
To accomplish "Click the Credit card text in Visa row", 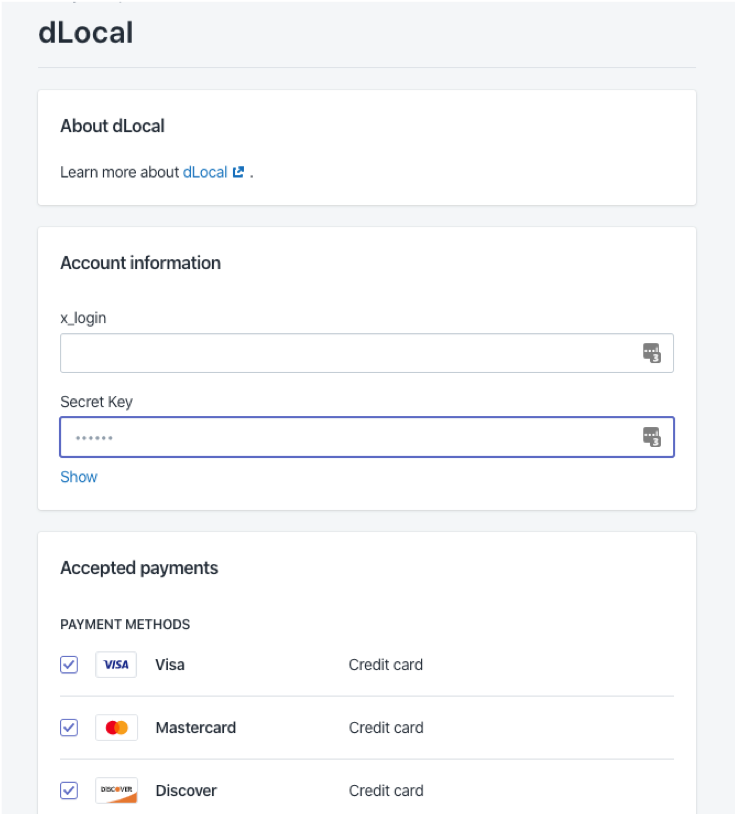I will [x=386, y=664].
